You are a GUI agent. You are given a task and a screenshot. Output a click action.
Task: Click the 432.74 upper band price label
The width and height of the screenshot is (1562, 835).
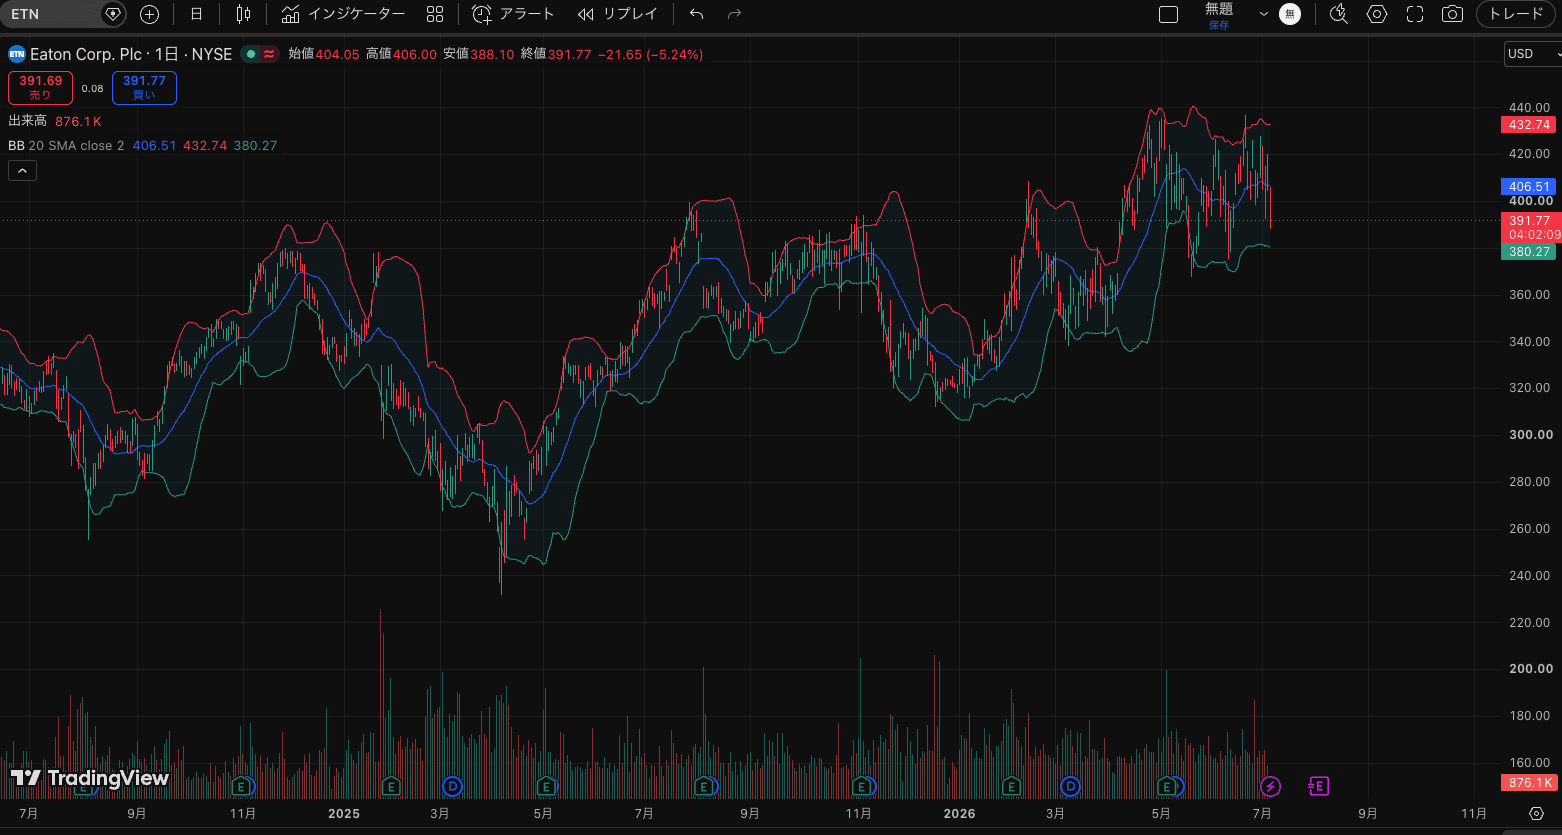pos(1529,125)
